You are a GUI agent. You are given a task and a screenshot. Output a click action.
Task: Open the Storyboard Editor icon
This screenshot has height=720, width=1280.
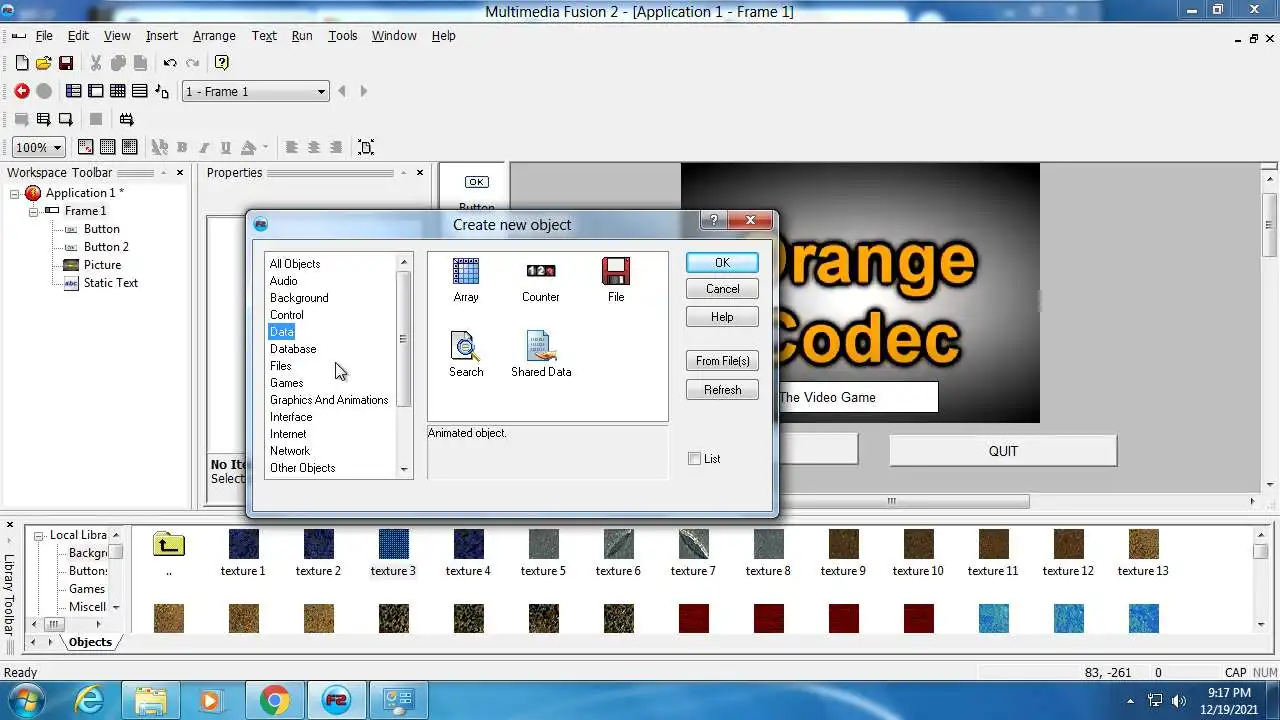point(74,91)
